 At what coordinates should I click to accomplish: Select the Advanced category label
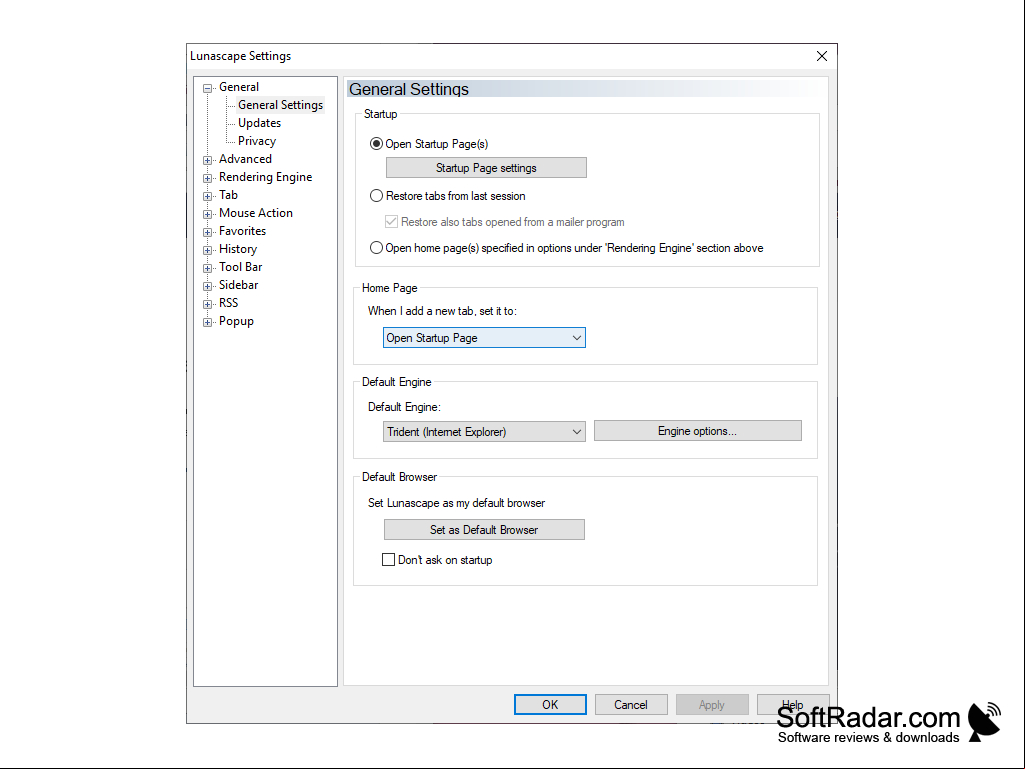245,159
